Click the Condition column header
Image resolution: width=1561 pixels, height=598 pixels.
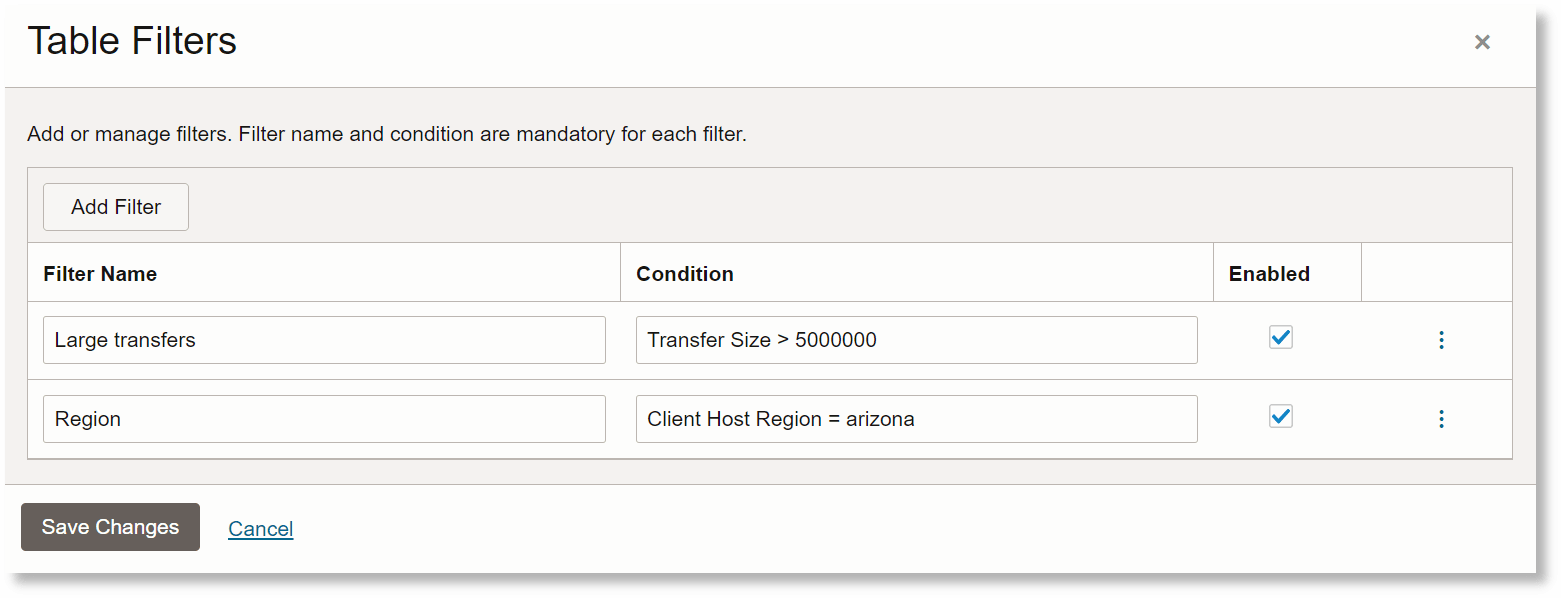(x=685, y=273)
